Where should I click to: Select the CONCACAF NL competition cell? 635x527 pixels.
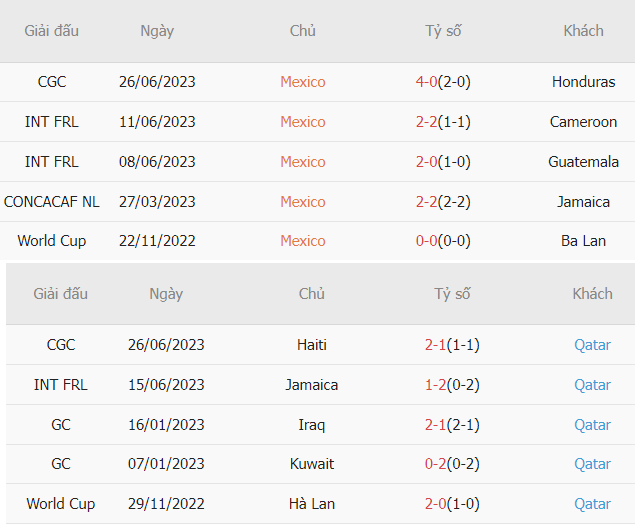pyautogui.click(x=51, y=202)
